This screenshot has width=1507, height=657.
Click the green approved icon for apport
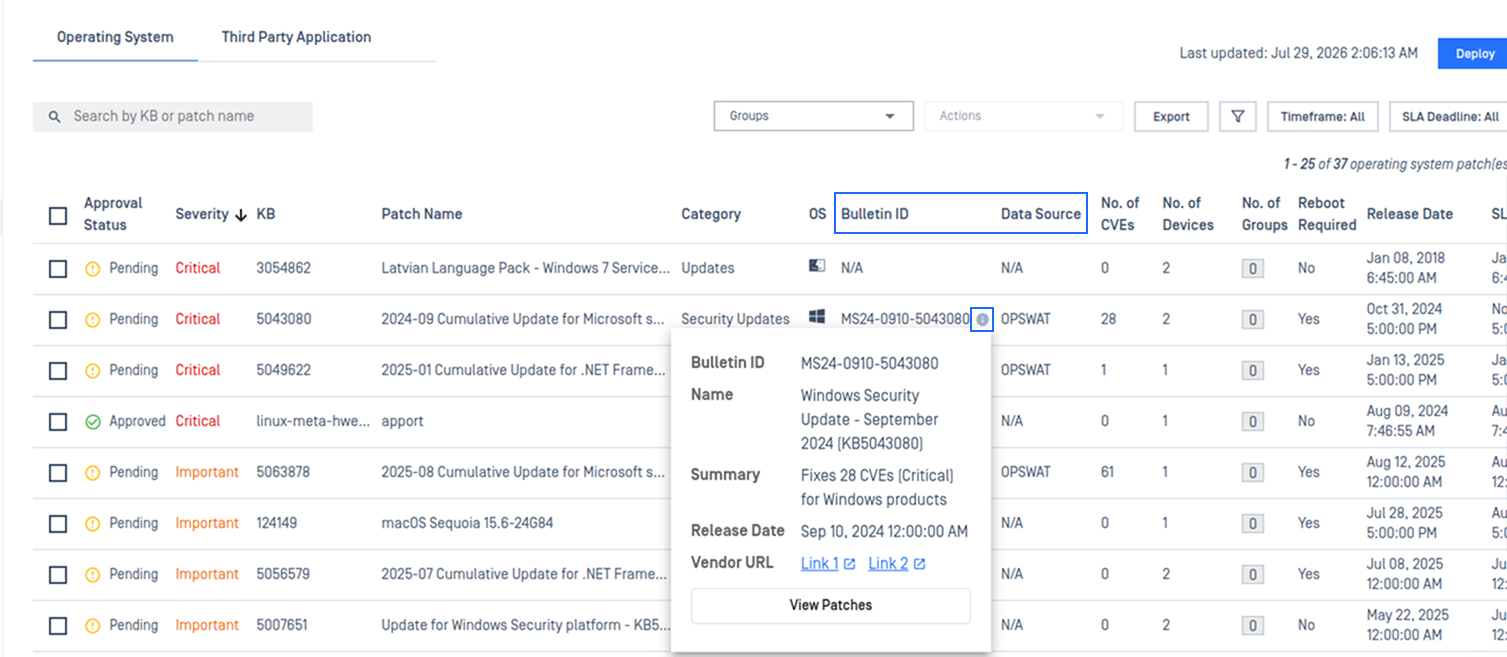[x=93, y=422]
